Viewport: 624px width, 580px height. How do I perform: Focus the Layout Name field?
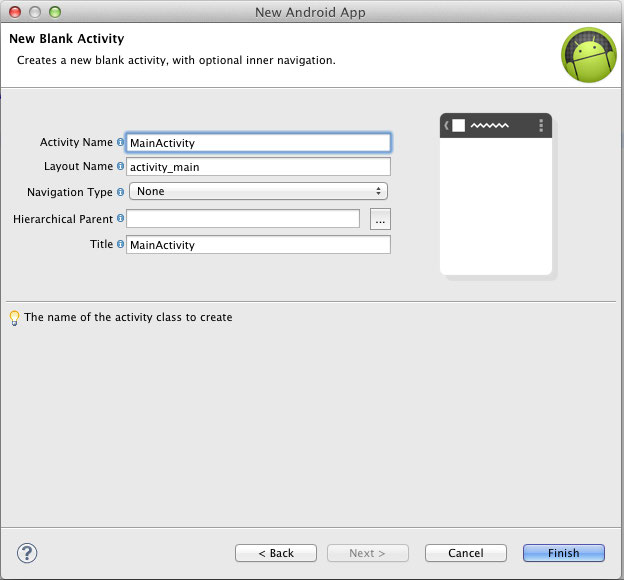(258, 167)
